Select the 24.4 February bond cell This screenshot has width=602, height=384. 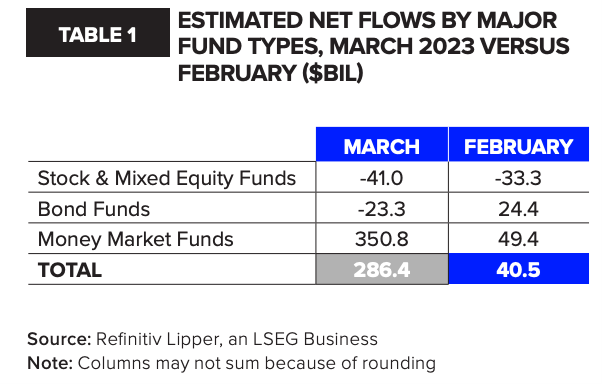[x=519, y=208]
